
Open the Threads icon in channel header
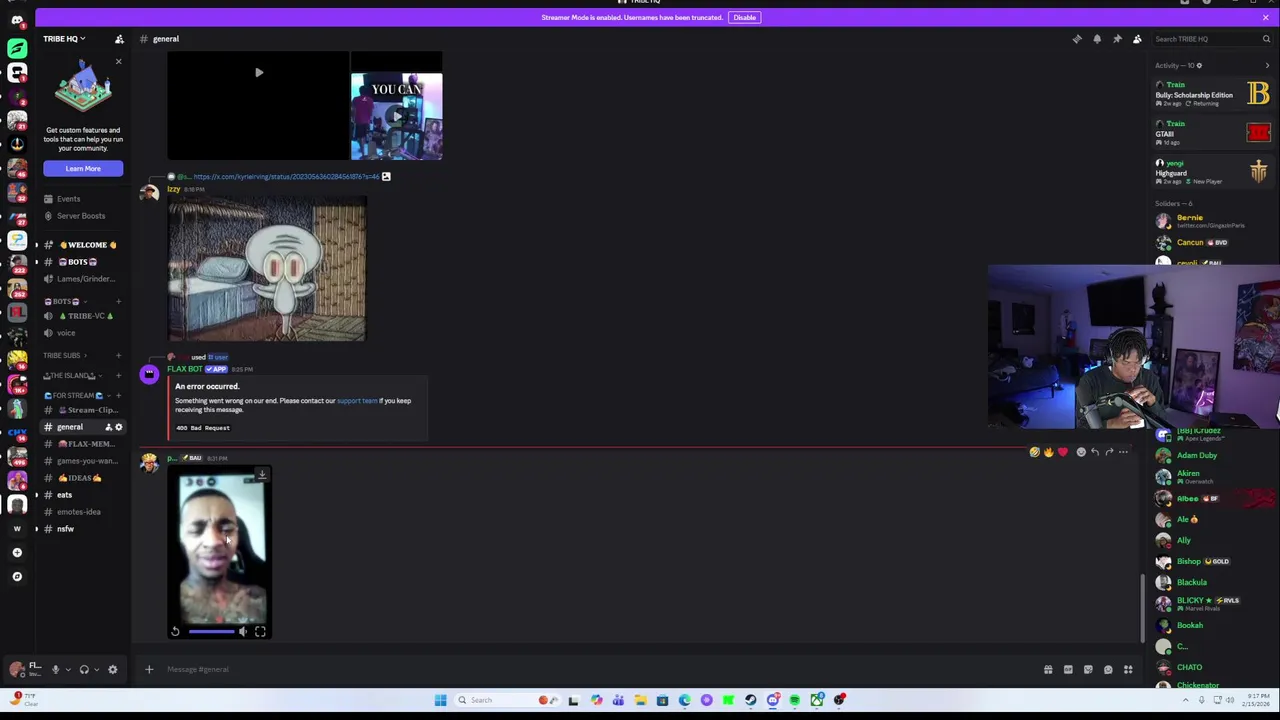(1077, 39)
